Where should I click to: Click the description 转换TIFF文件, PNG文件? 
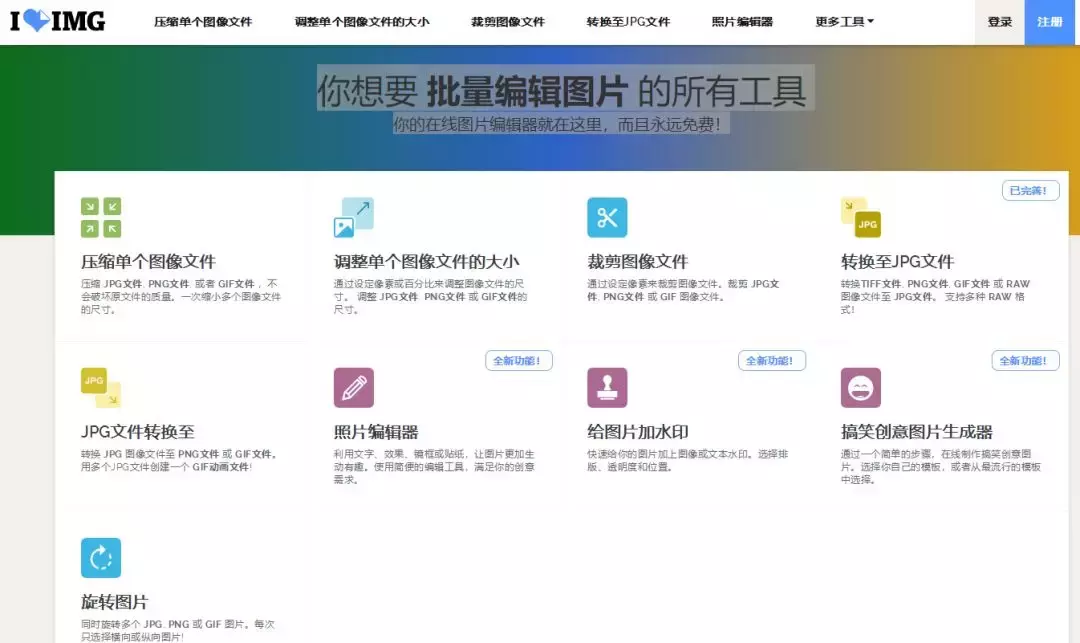935,297
